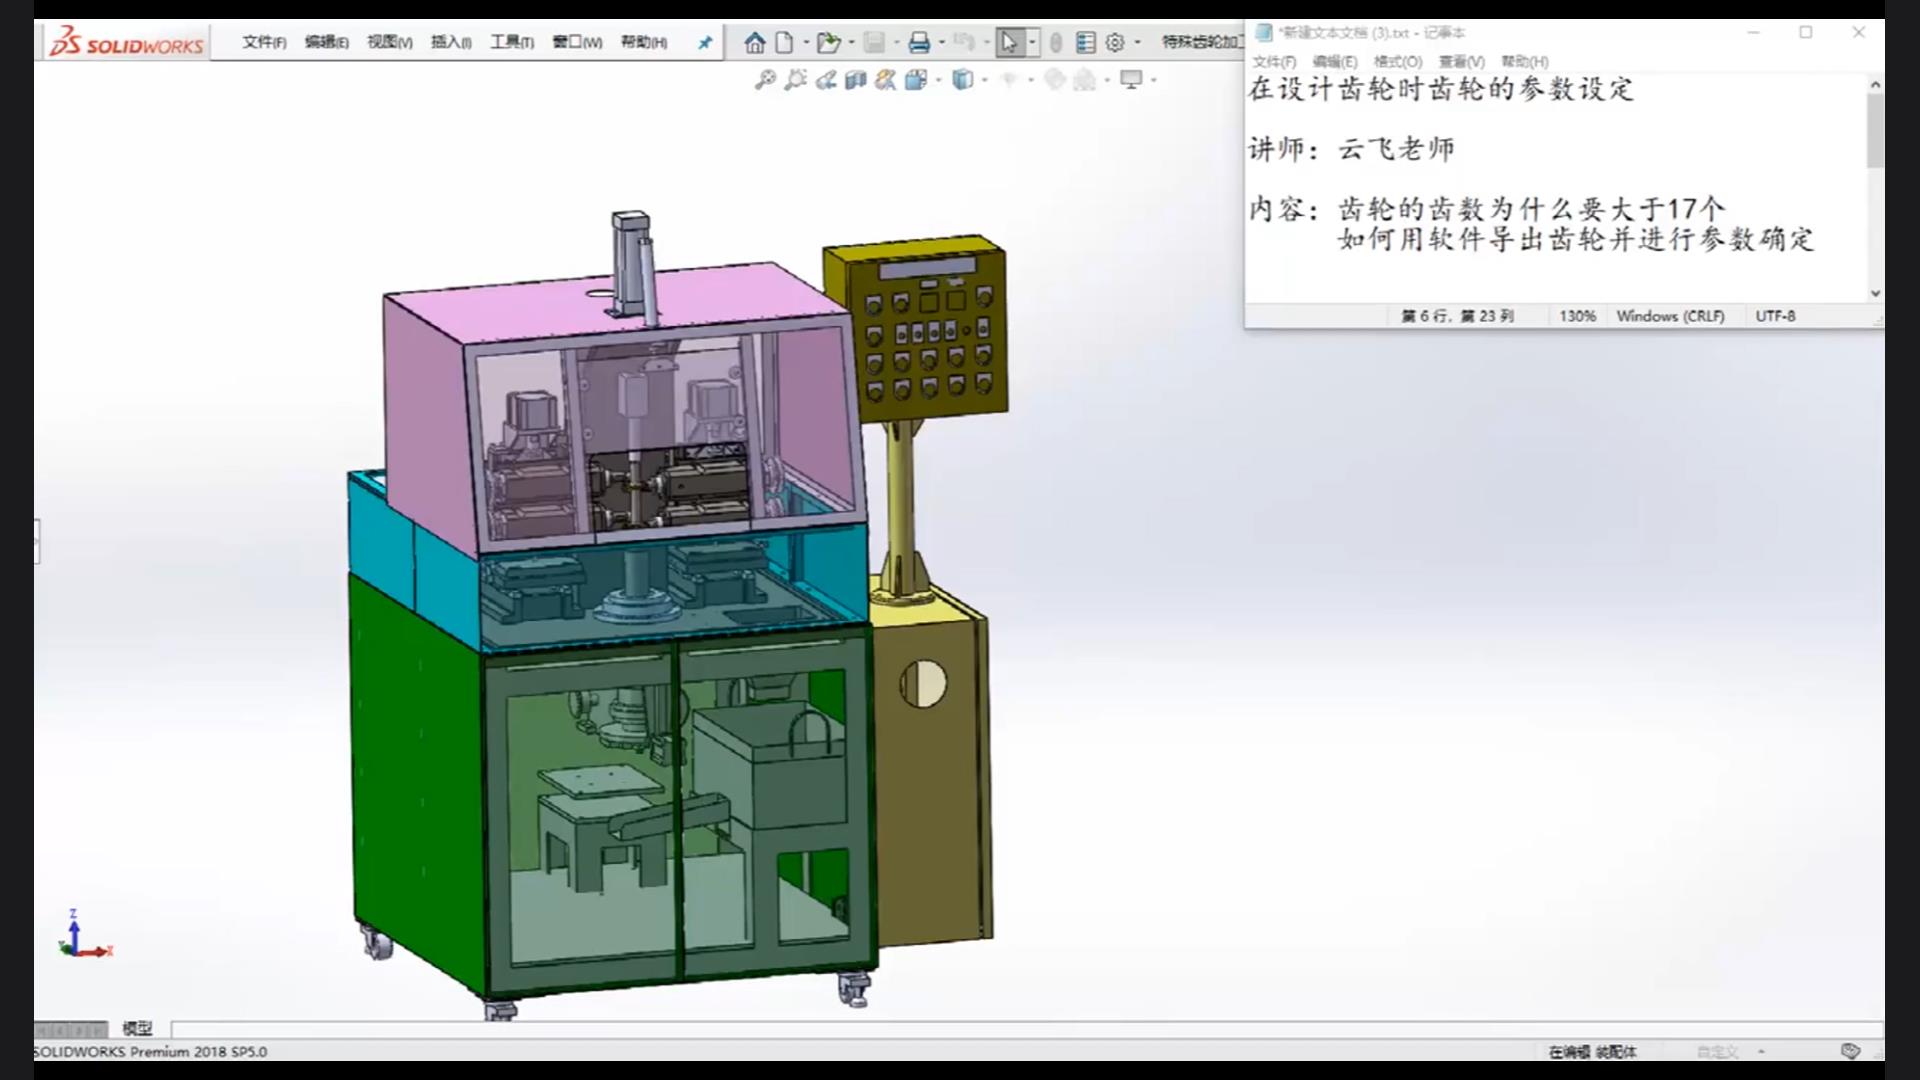Expand the Open file dropdown arrow
This screenshot has width=1920, height=1080.
[x=851, y=42]
